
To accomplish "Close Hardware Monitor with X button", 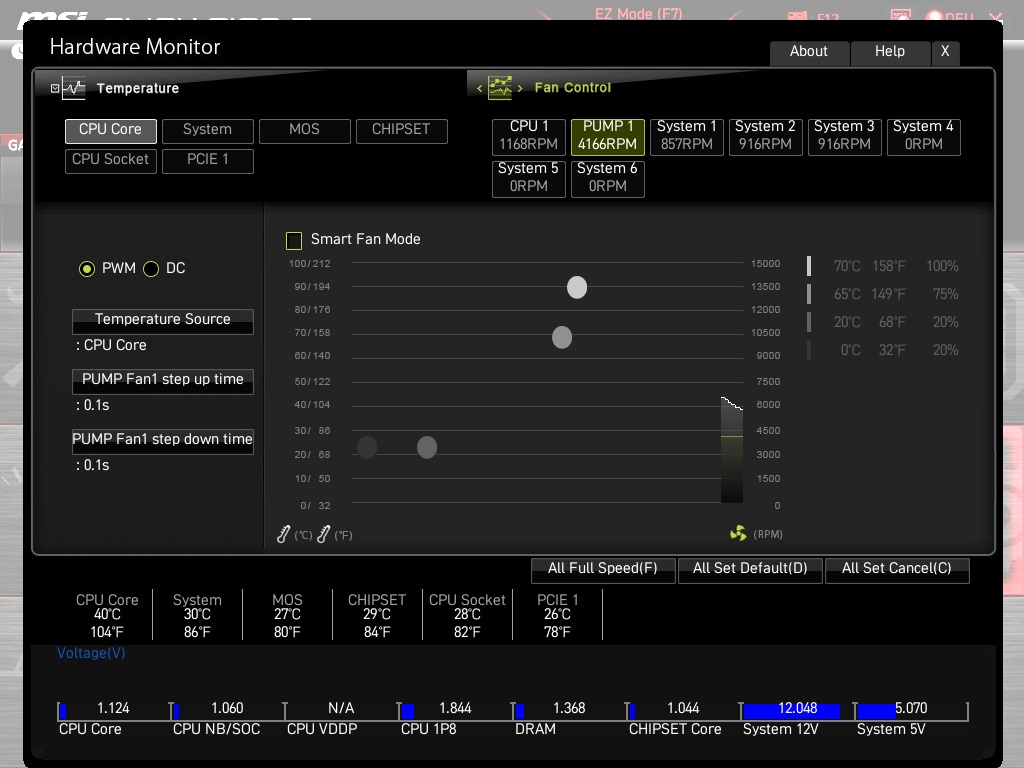I will [x=945, y=52].
